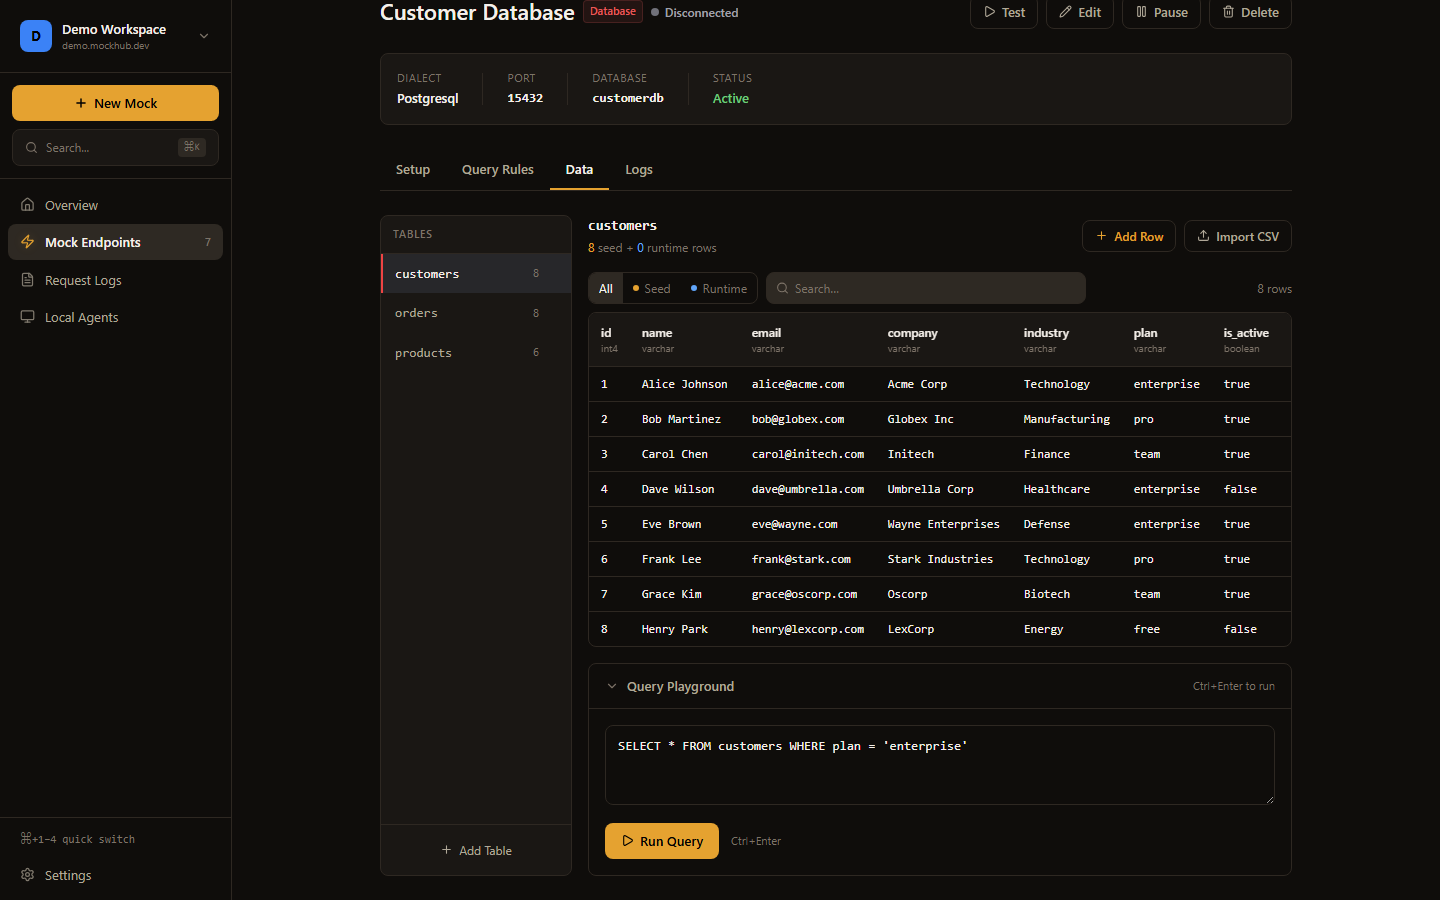Open Settings via the gear icon

click(x=28, y=875)
